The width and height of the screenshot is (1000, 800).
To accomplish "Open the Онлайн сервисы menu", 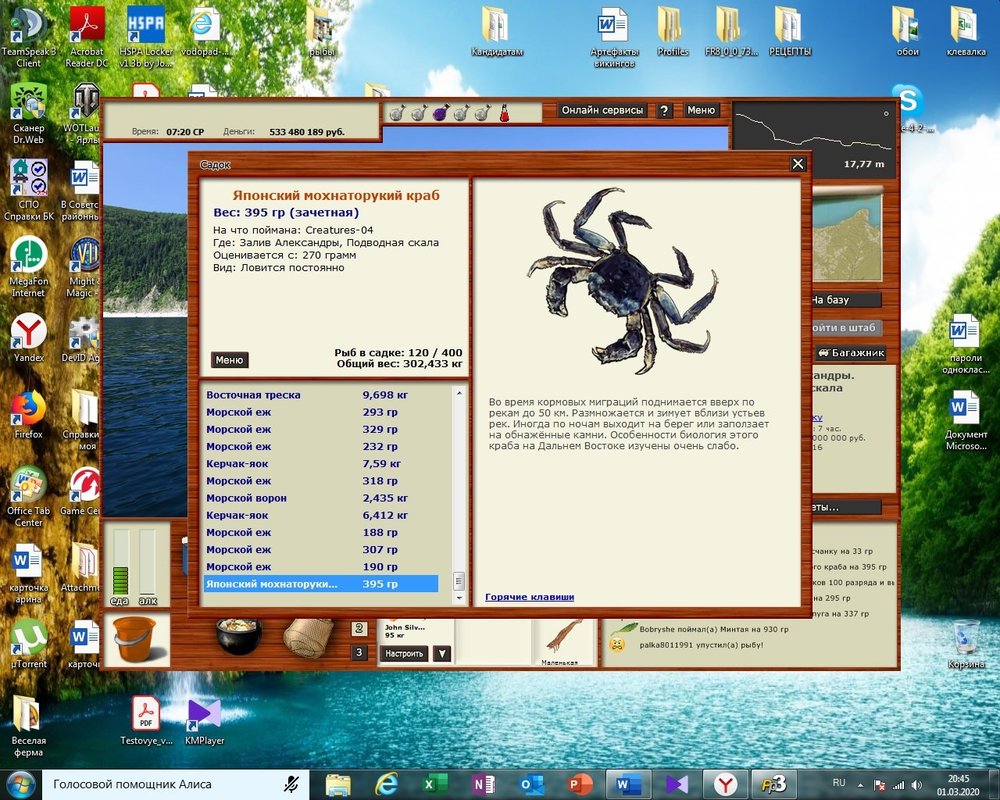I will pos(602,111).
